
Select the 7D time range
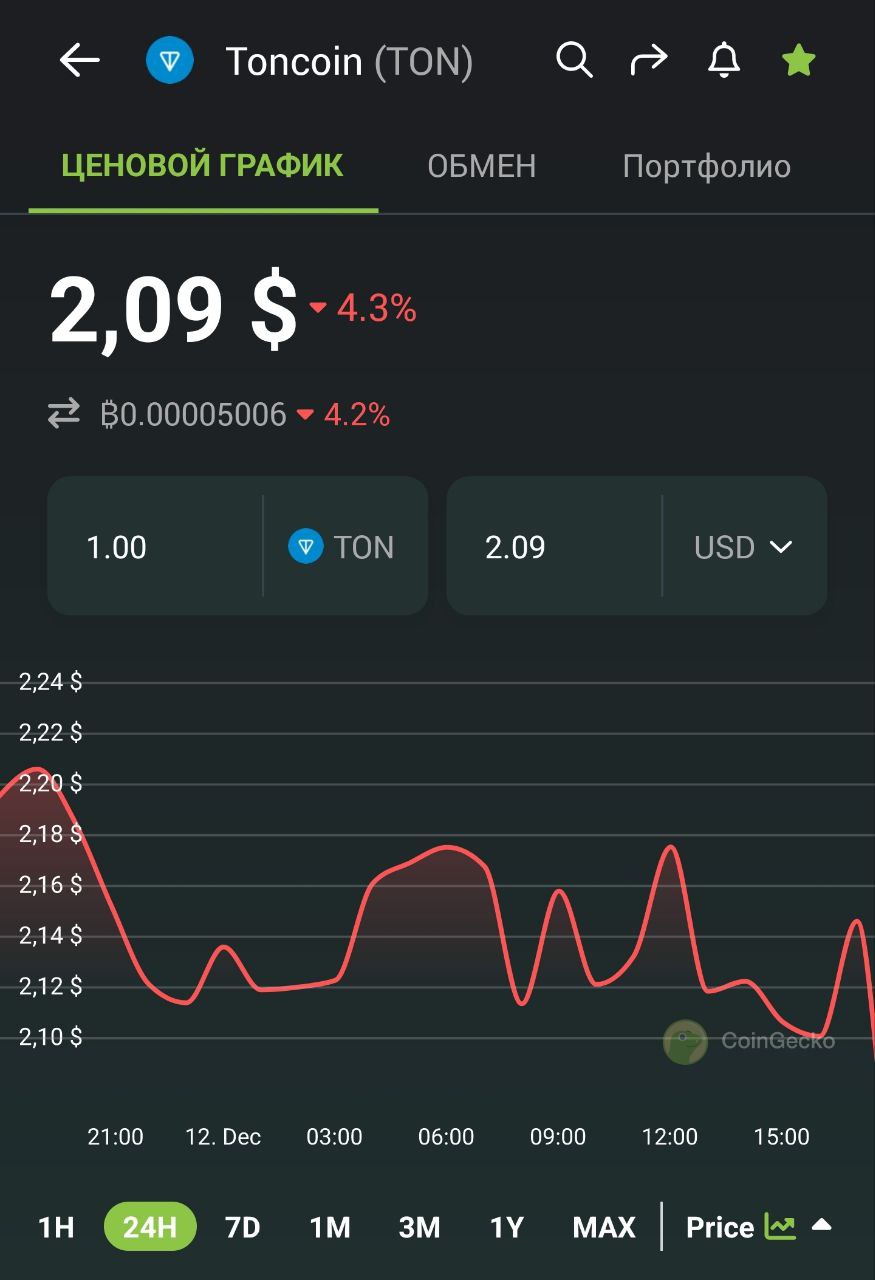click(242, 1227)
